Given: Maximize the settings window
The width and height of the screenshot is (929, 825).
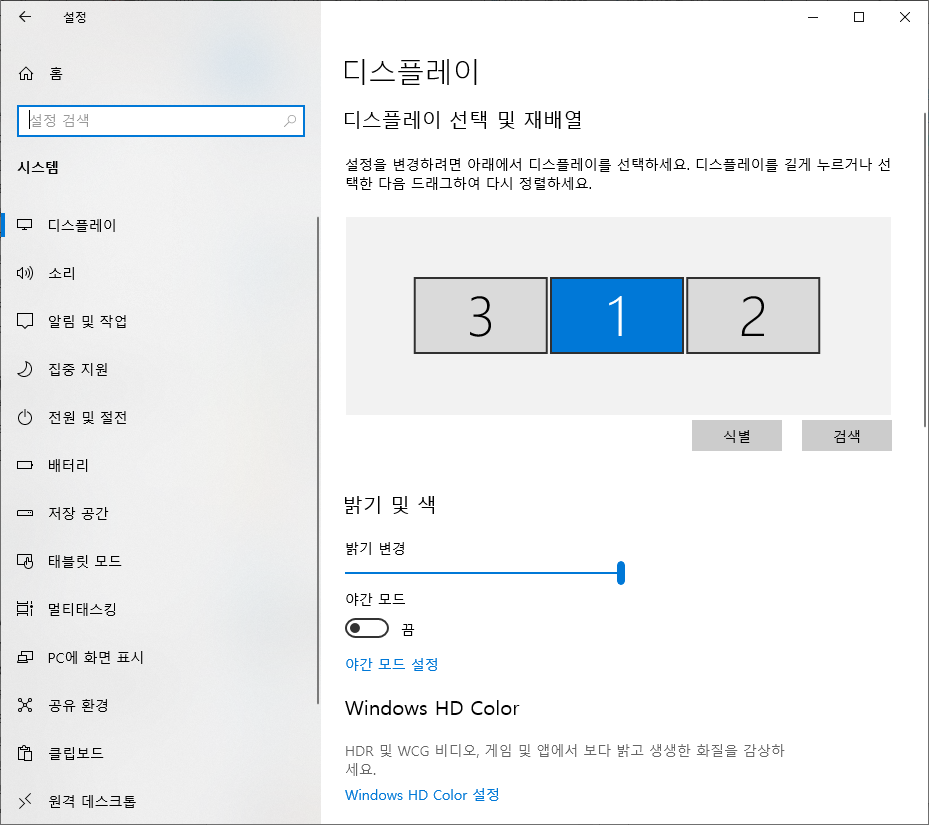Looking at the screenshot, I should tap(858, 17).
